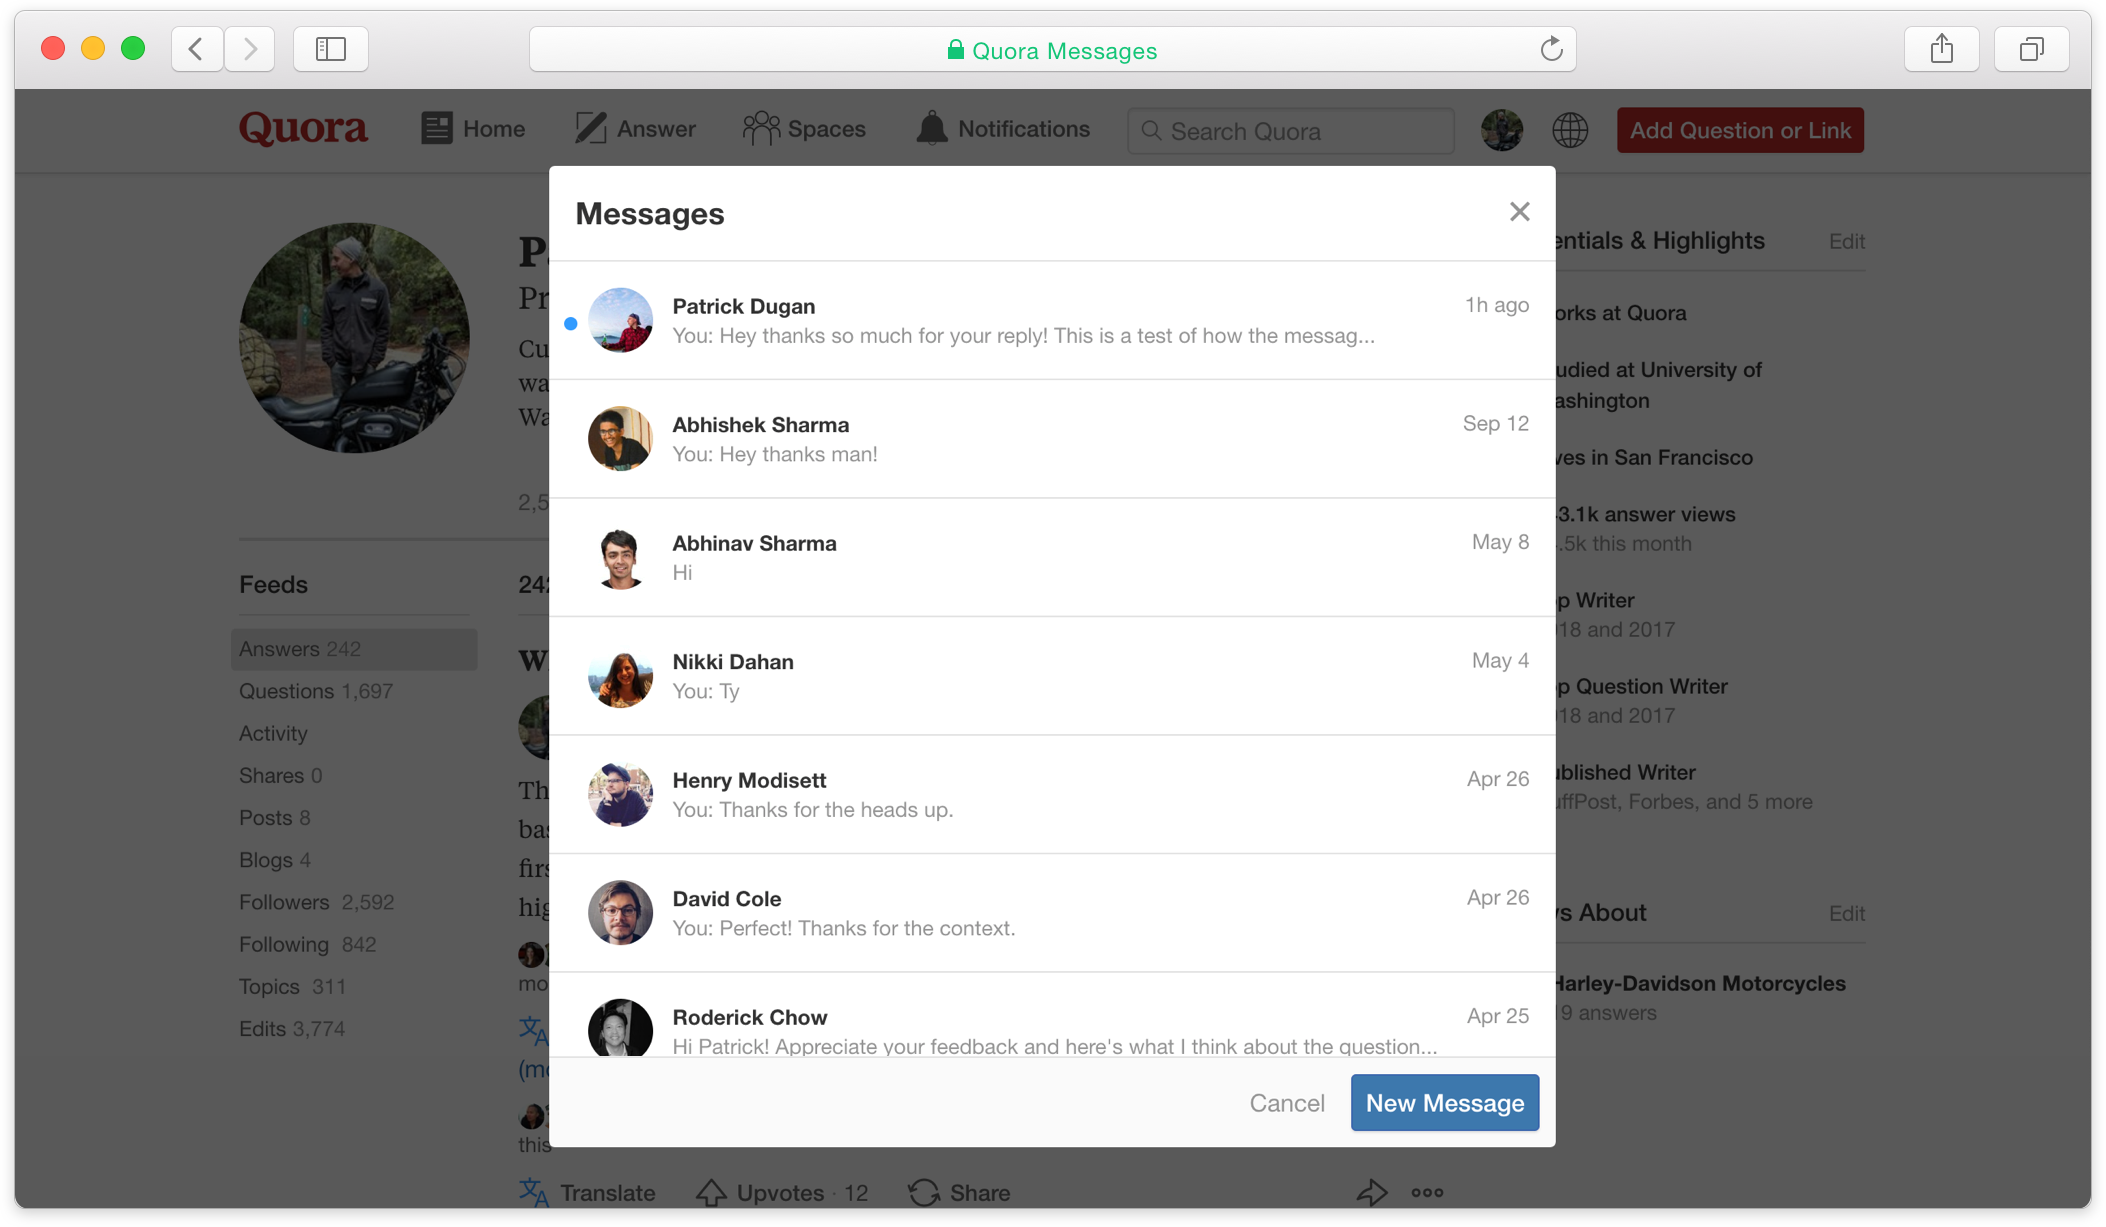This screenshot has width=2106, height=1227.
Task: Click the New Message button
Action: (1444, 1103)
